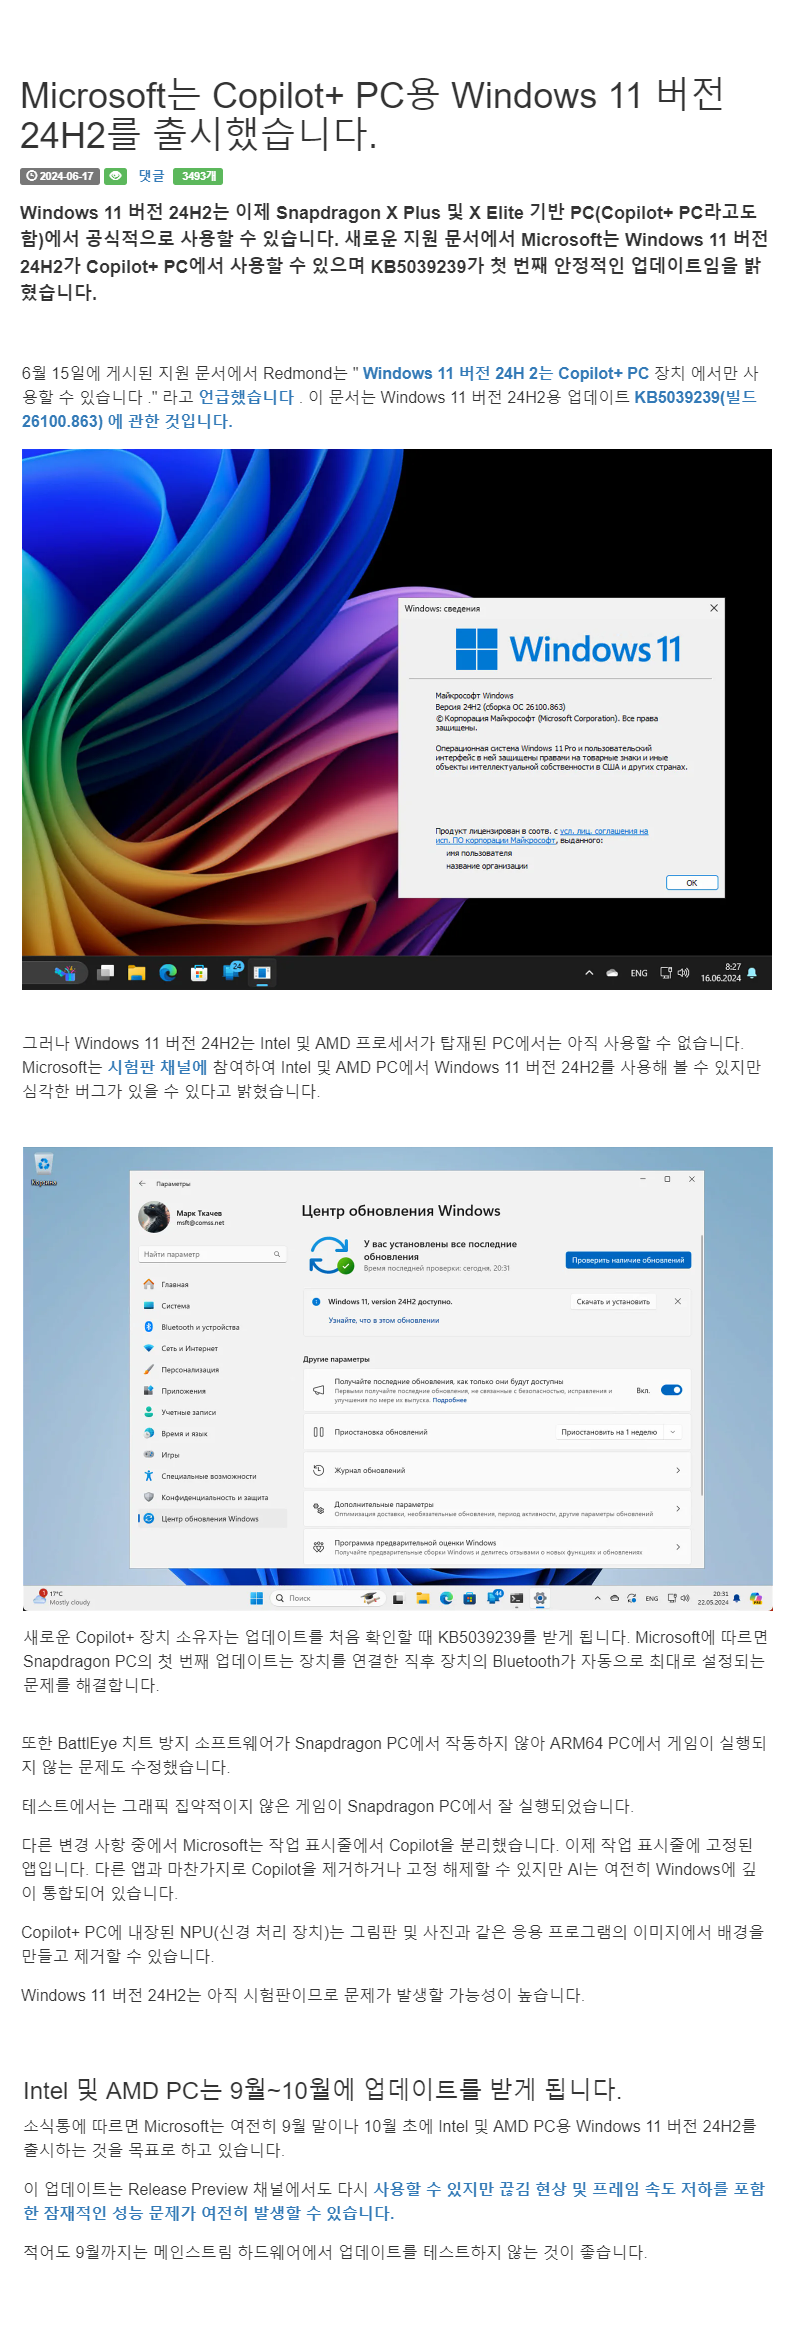Open the 댓글 comments link
The height and width of the screenshot is (2348, 796).
tap(151, 176)
